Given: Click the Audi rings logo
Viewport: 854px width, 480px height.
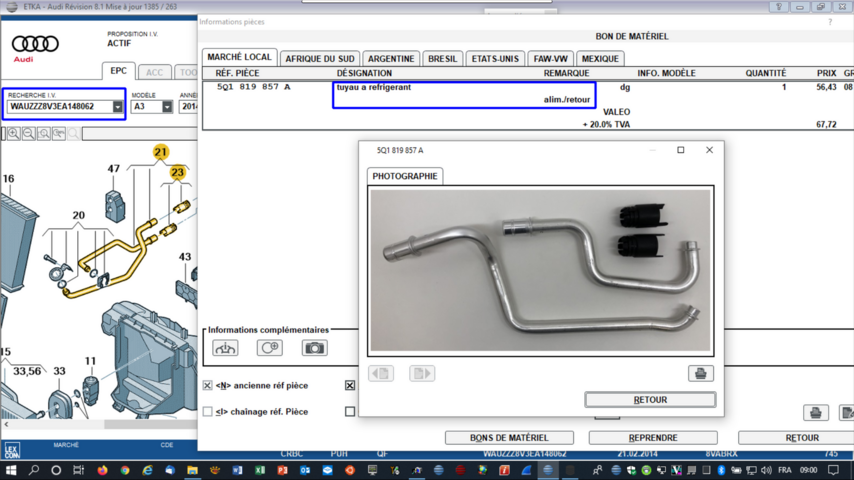Looking at the screenshot, I should tap(35, 44).
